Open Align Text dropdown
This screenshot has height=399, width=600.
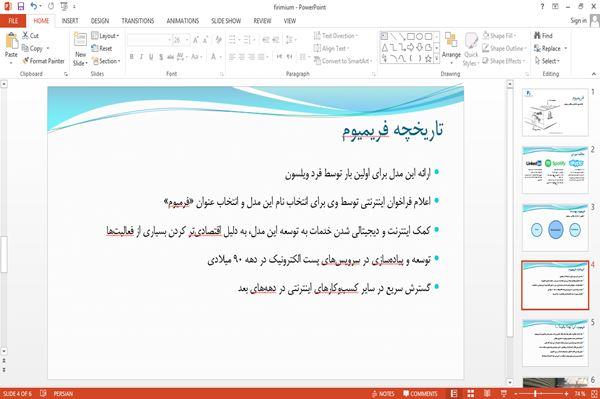[x=331, y=48]
